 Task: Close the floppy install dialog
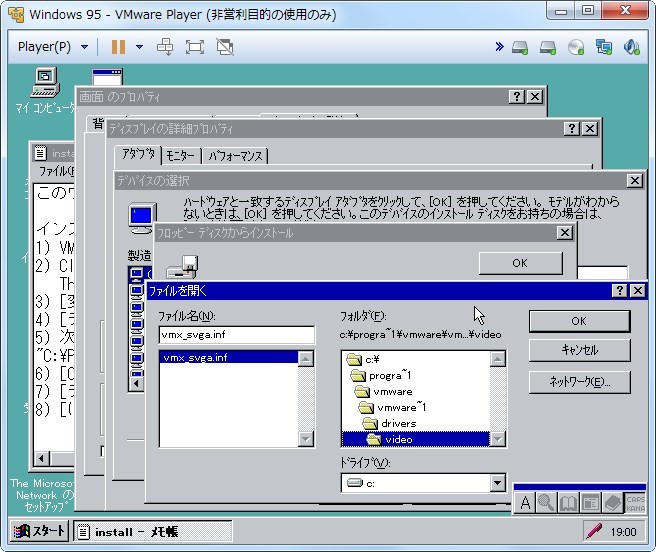click(x=564, y=233)
